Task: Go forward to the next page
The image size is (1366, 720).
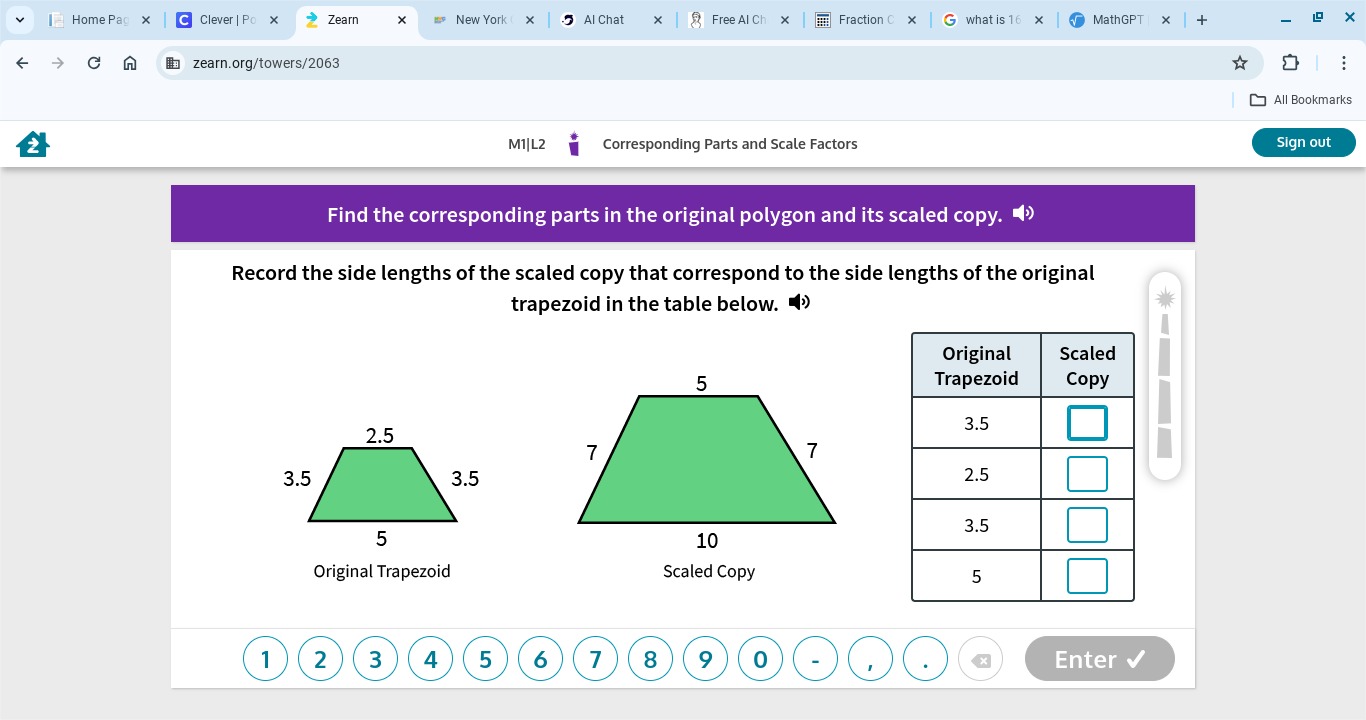Action: point(58,63)
